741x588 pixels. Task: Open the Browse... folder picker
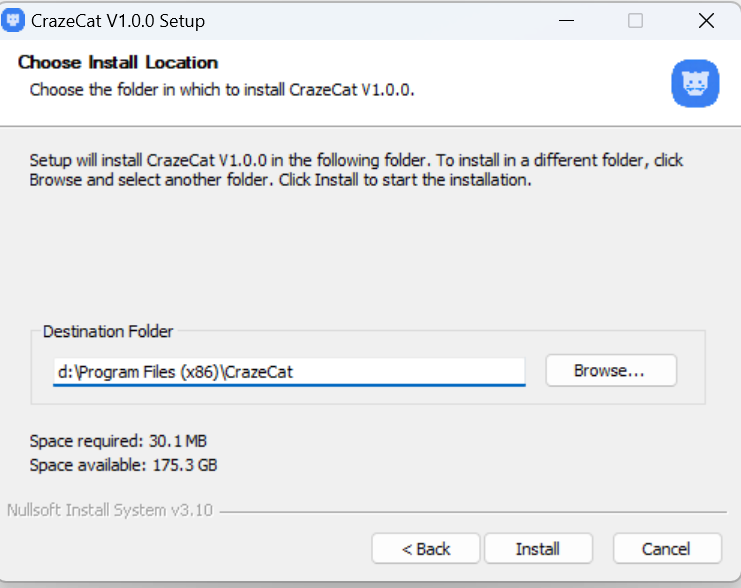(611, 371)
